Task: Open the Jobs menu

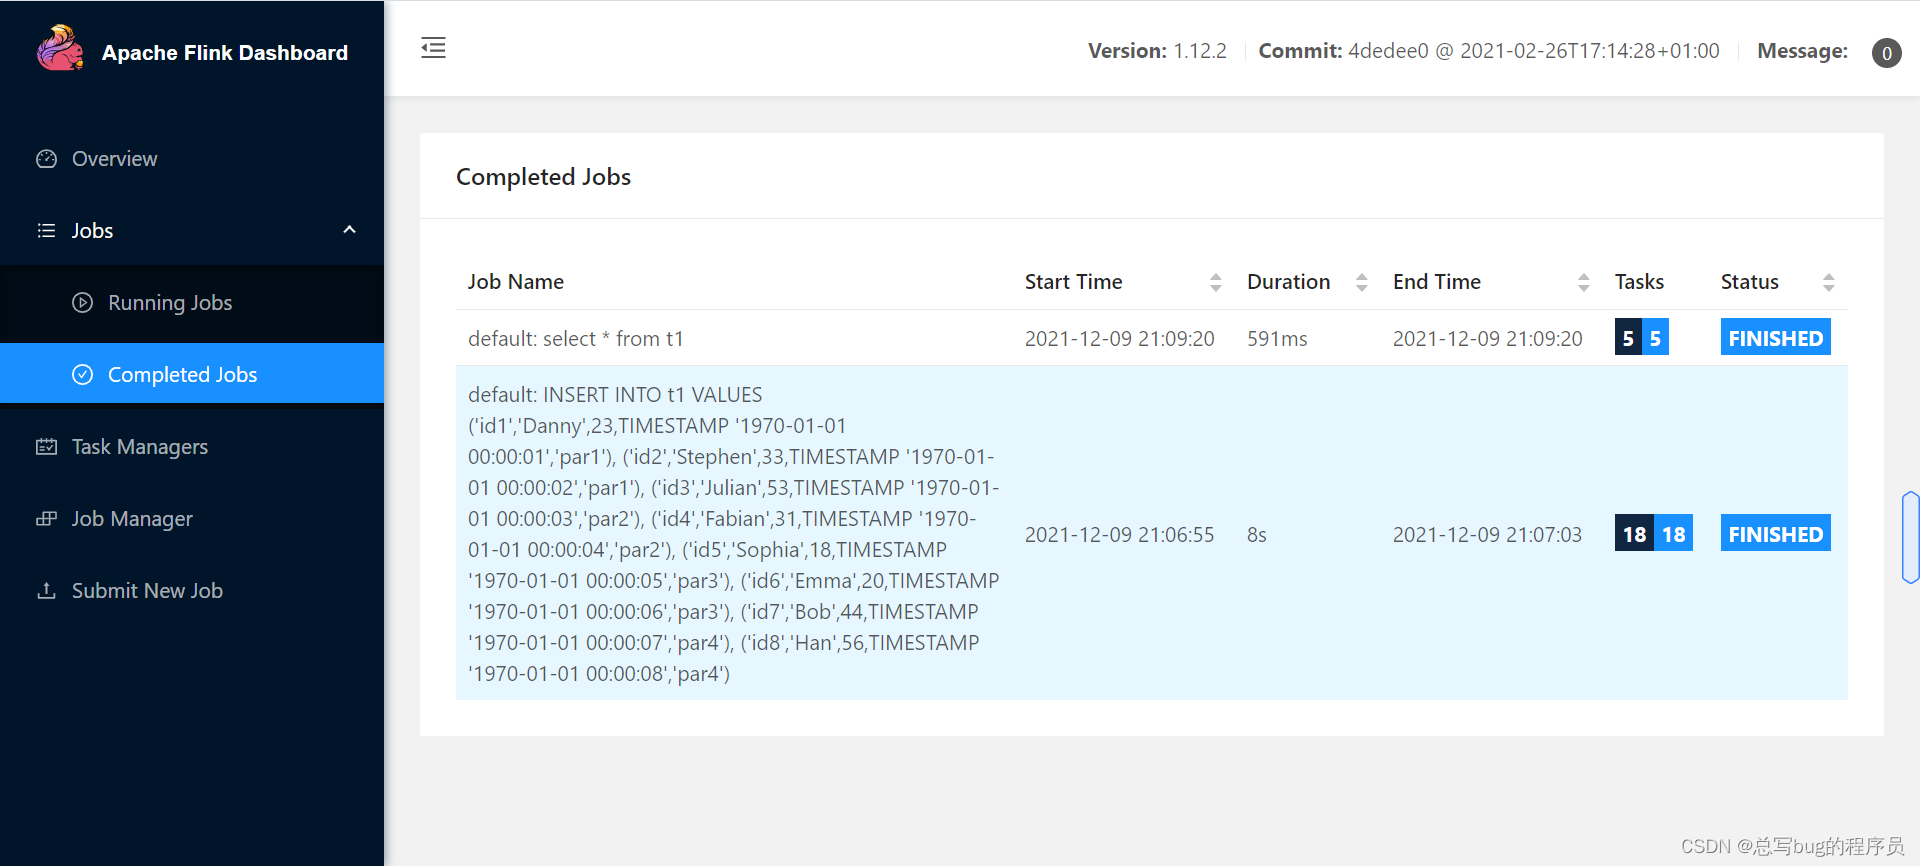Action: pyautogui.click(x=192, y=231)
